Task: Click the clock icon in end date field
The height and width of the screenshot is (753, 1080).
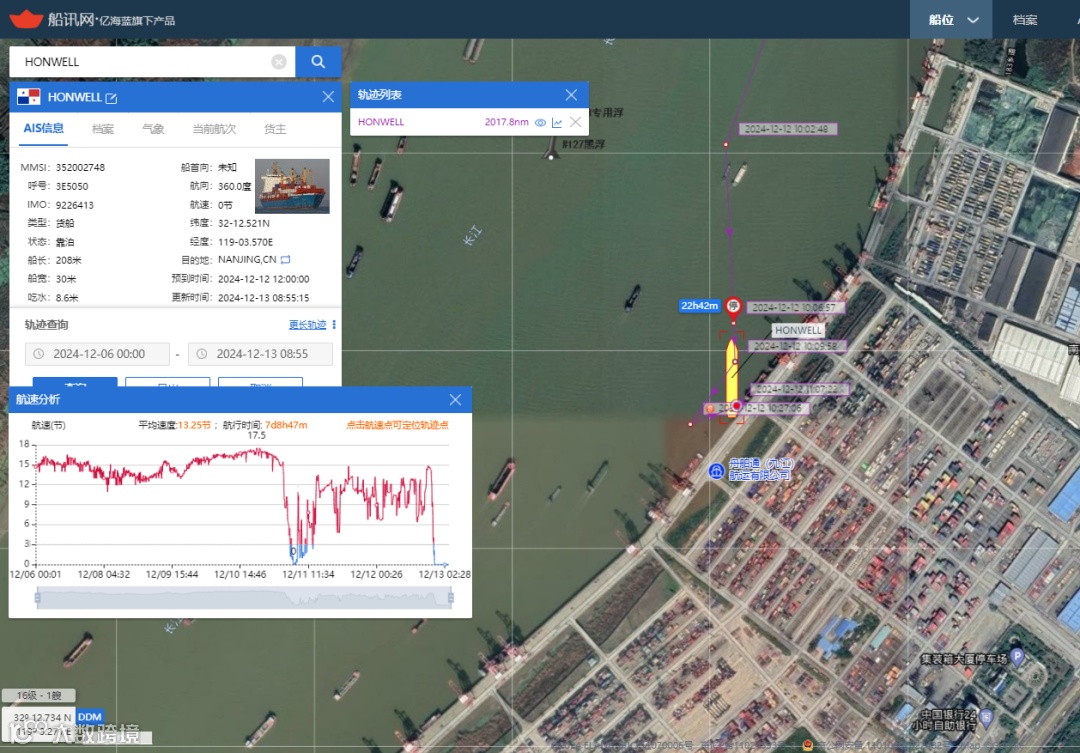Action: [202, 354]
